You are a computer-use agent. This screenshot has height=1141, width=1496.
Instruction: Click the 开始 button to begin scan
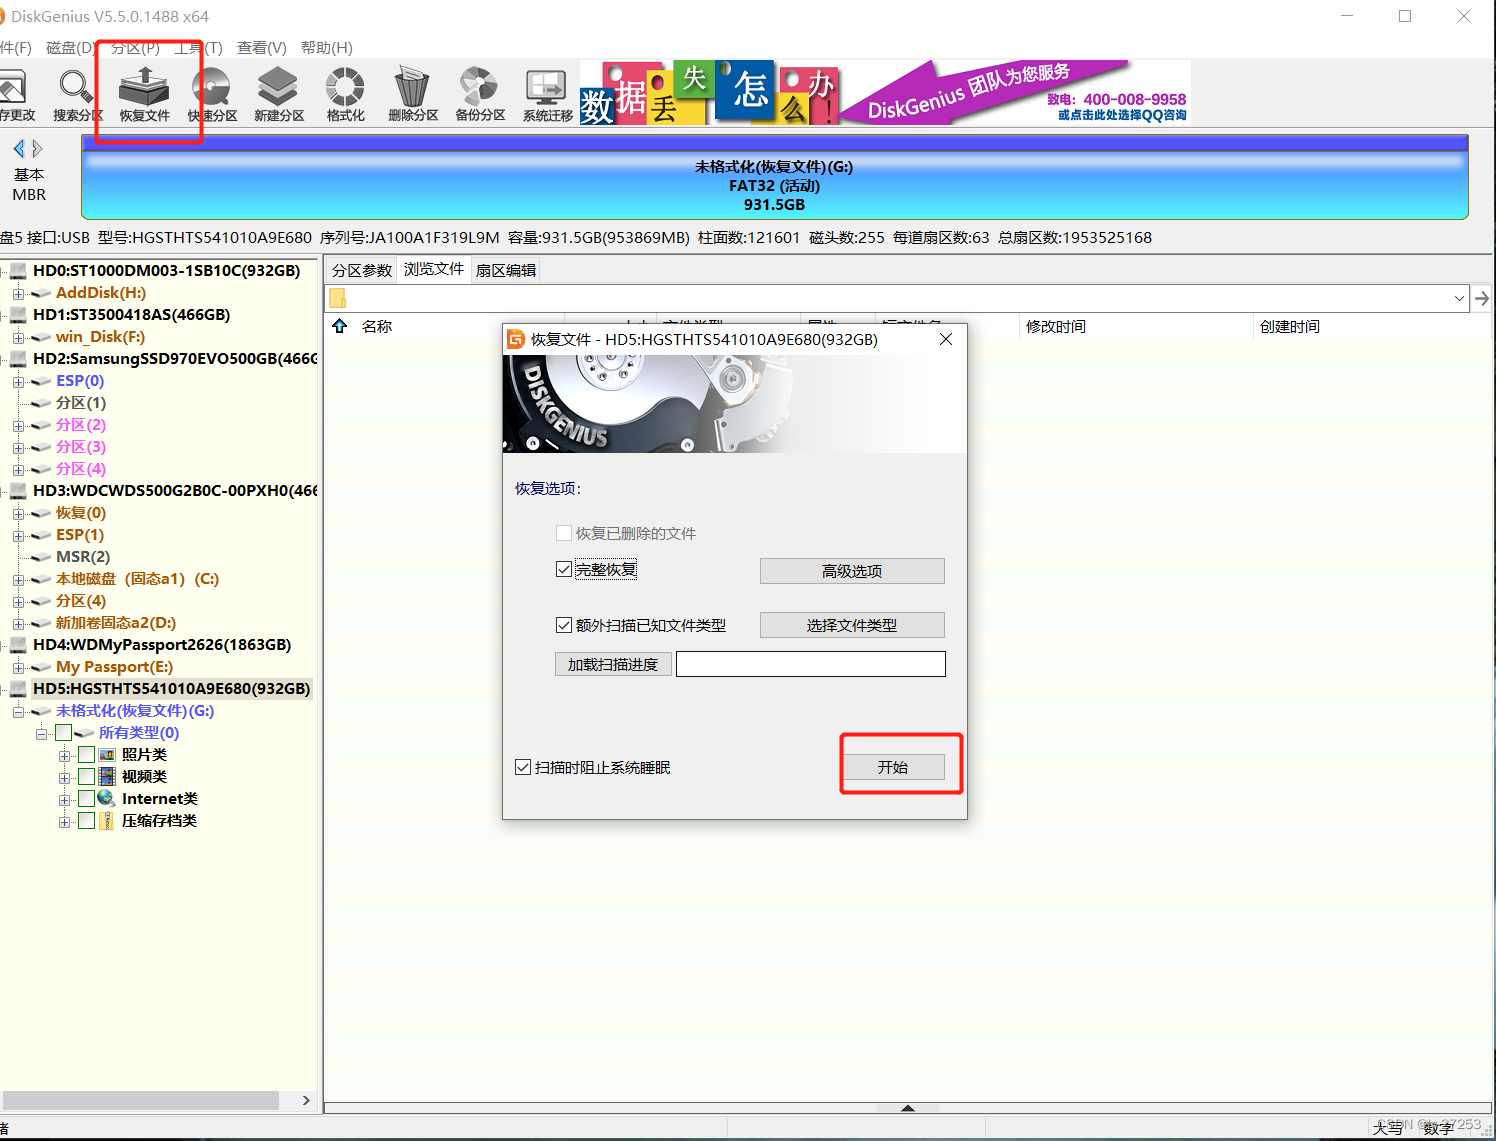pyautogui.click(x=892, y=767)
